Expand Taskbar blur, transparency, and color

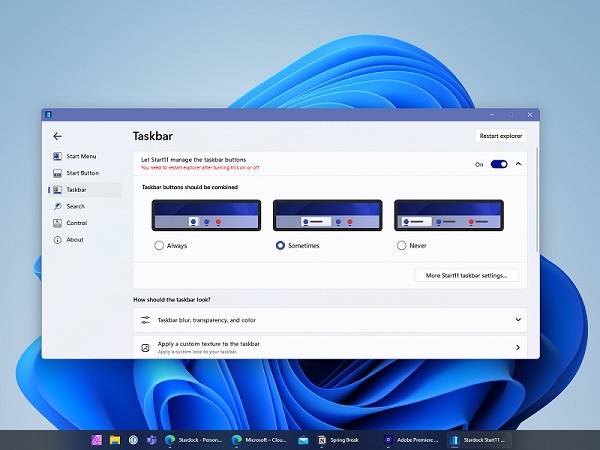[518, 320]
